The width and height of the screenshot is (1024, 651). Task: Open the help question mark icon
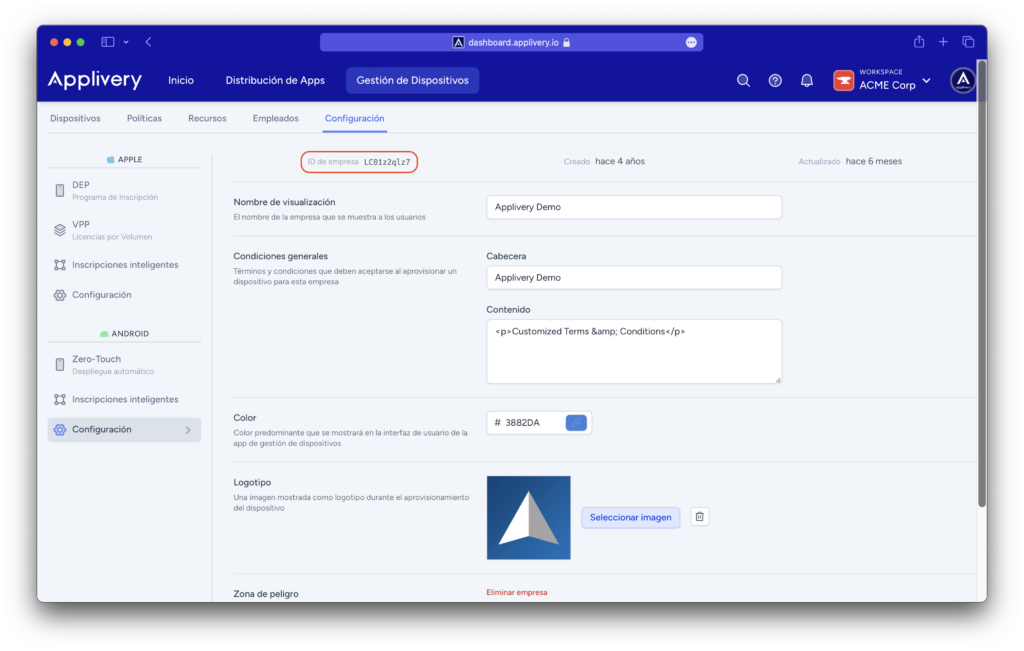[775, 81]
